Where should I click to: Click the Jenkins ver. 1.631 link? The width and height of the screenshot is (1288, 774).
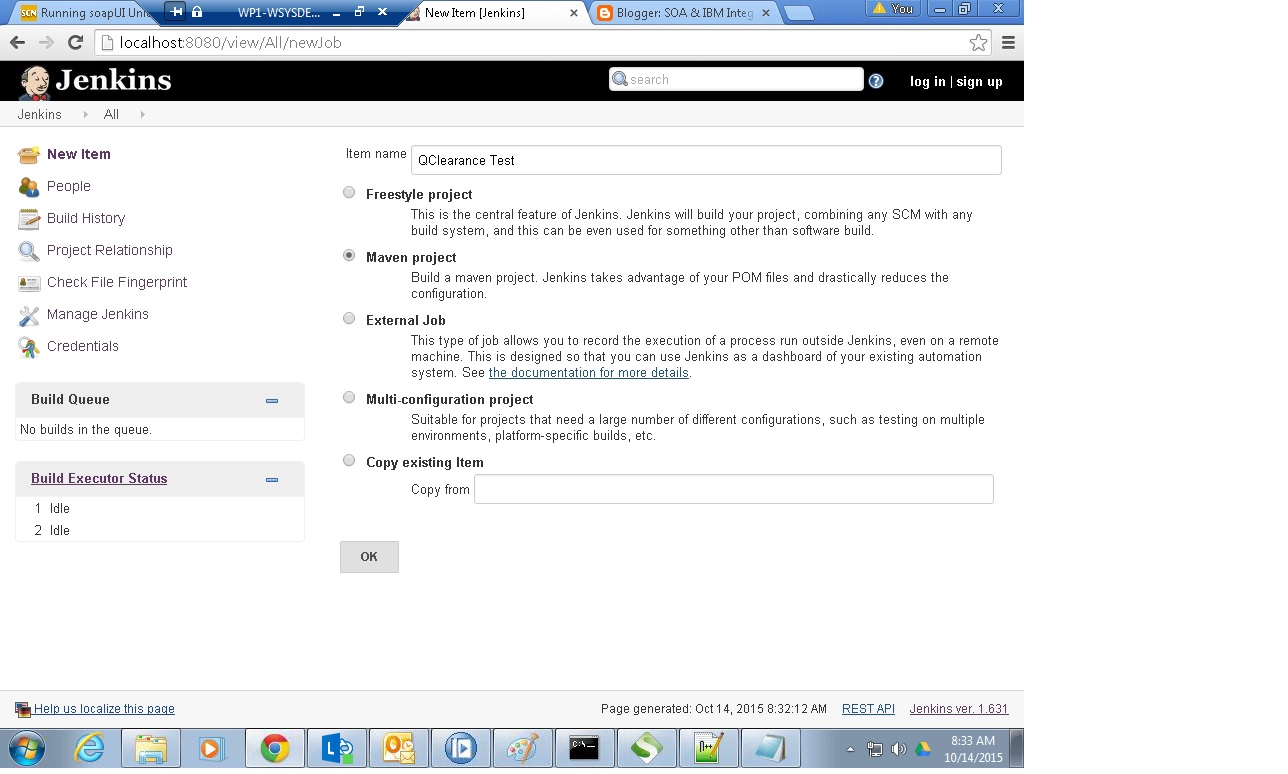coord(959,709)
